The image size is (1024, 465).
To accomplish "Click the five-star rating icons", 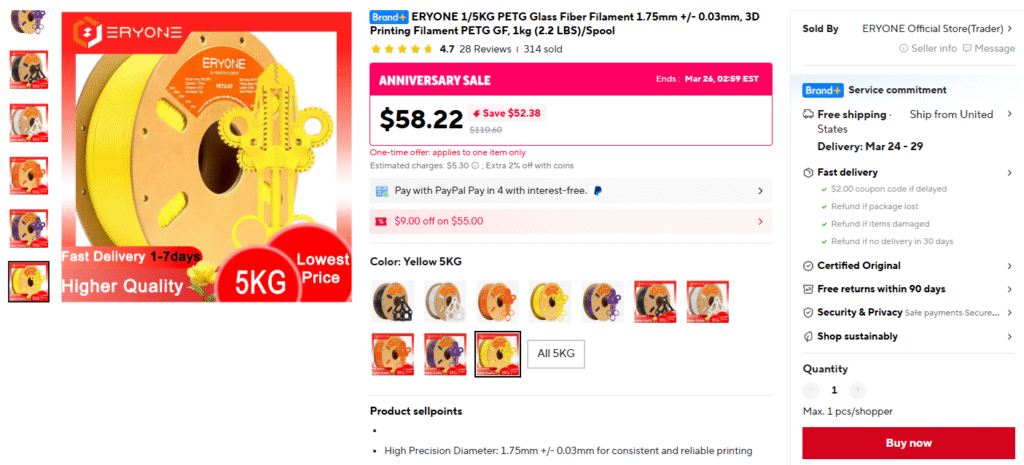I will [x=402, y=49].
